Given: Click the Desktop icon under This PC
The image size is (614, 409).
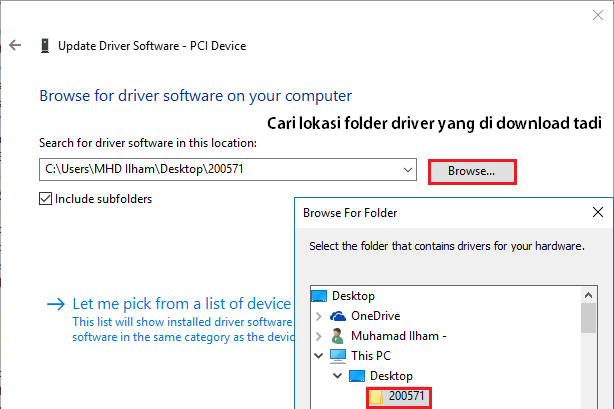Looking at the screenshot, I should (x=357, y=375).
